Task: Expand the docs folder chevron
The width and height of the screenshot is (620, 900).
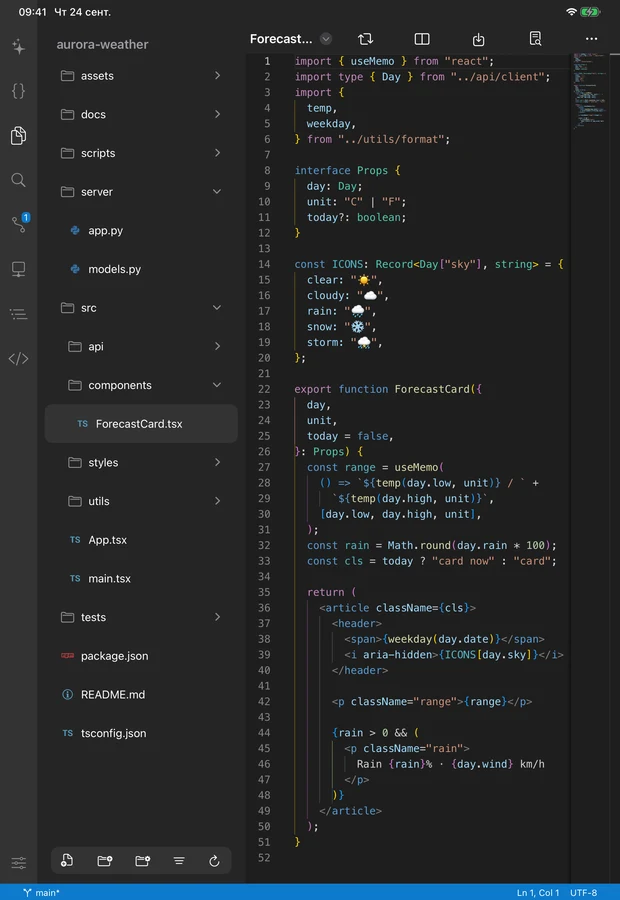Action: coord(218,114)
